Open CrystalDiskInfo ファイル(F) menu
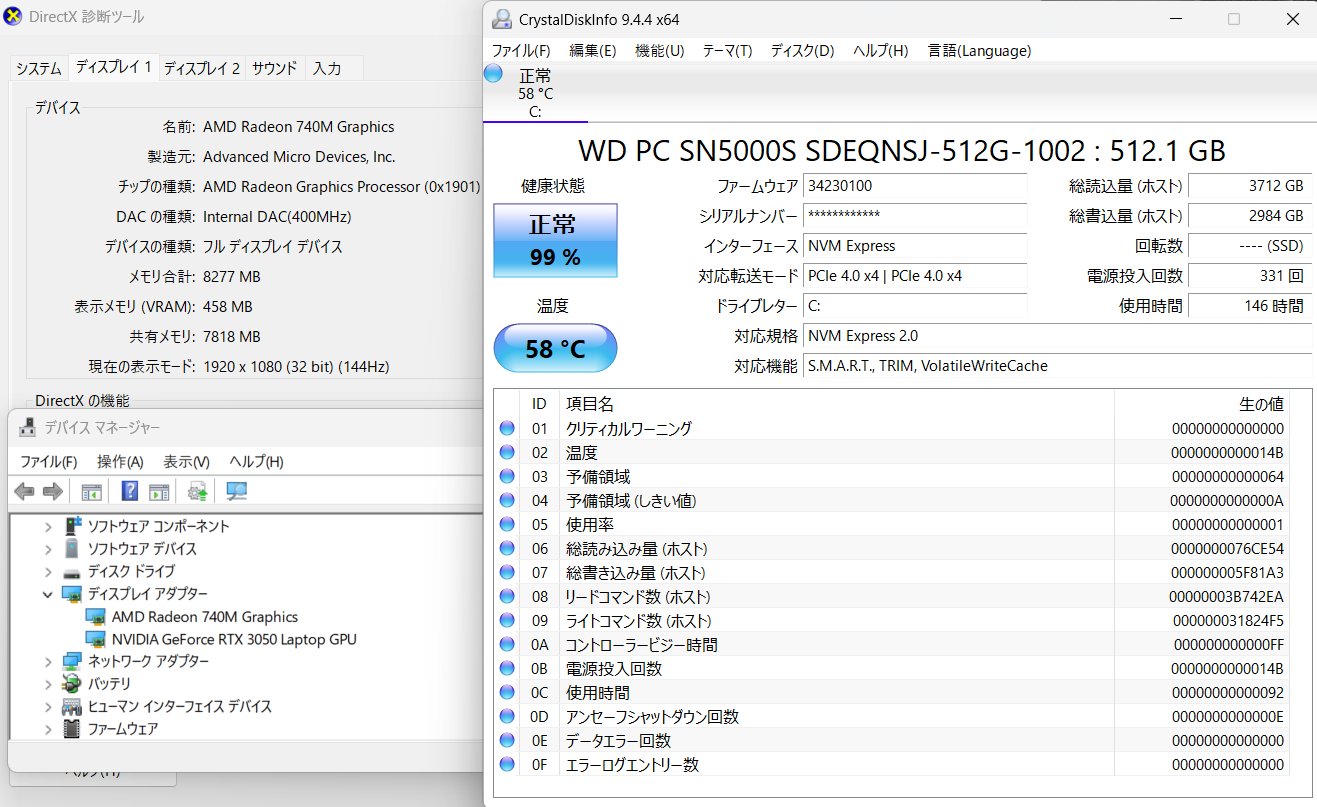Screen dimensions: 1317x807 pyautogui.click(x=521, y=50)
